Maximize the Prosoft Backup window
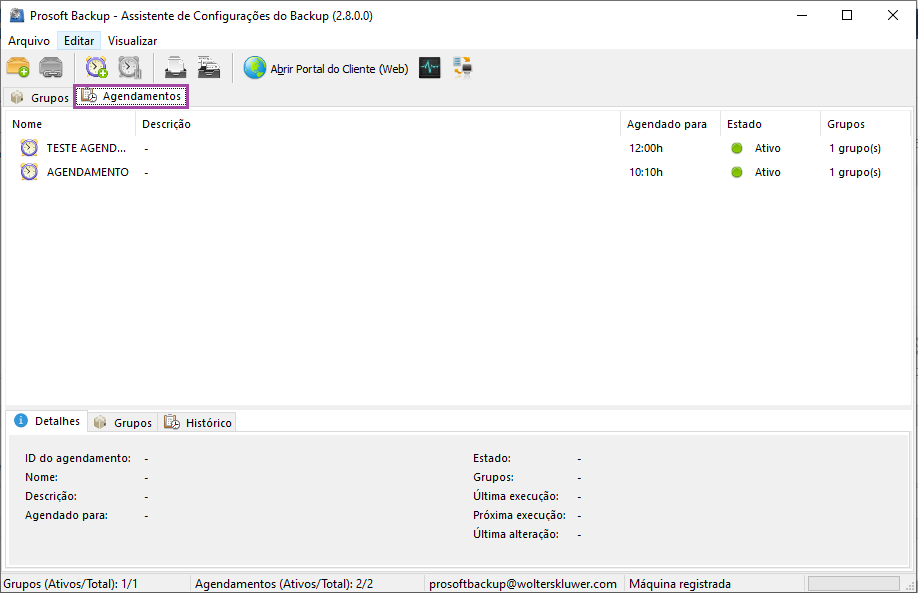Viewport: 918px width, 593px height. (x=847, y=15)
